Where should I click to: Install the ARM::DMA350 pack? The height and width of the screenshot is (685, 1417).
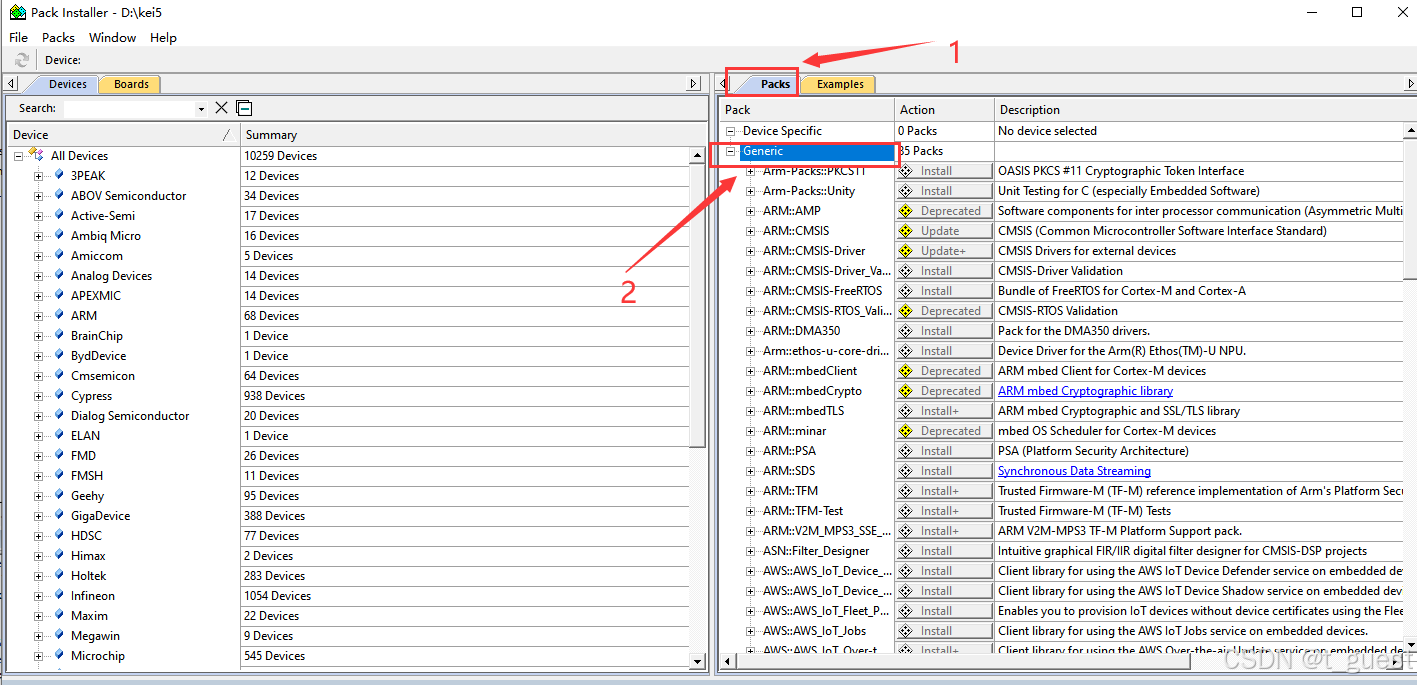pyautogui.click(x=944, y=331)
